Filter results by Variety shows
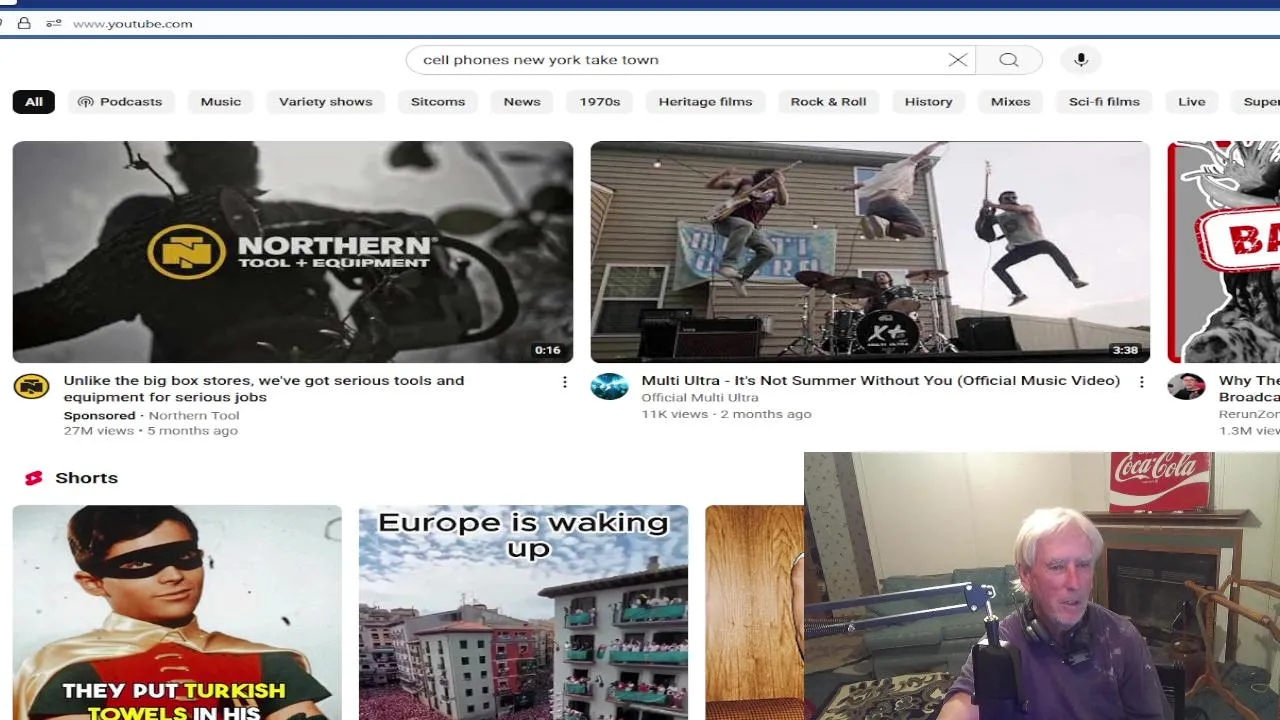This screenshot has width=1280, height=720. pos(326,102)
